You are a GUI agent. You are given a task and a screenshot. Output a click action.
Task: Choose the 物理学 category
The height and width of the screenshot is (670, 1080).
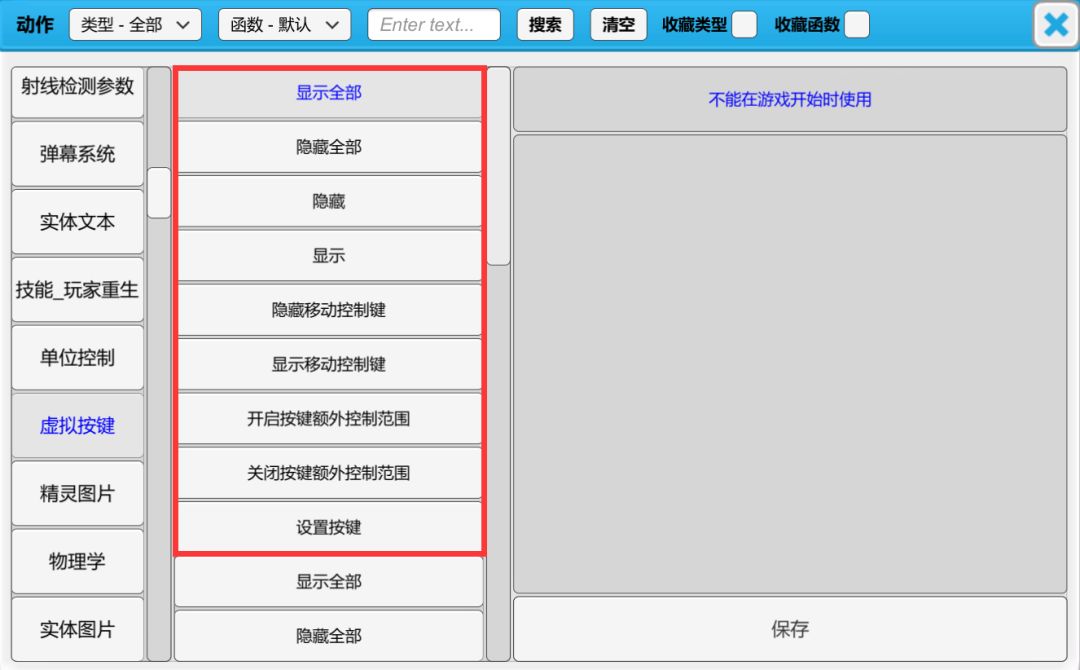(x=78, y=562)
